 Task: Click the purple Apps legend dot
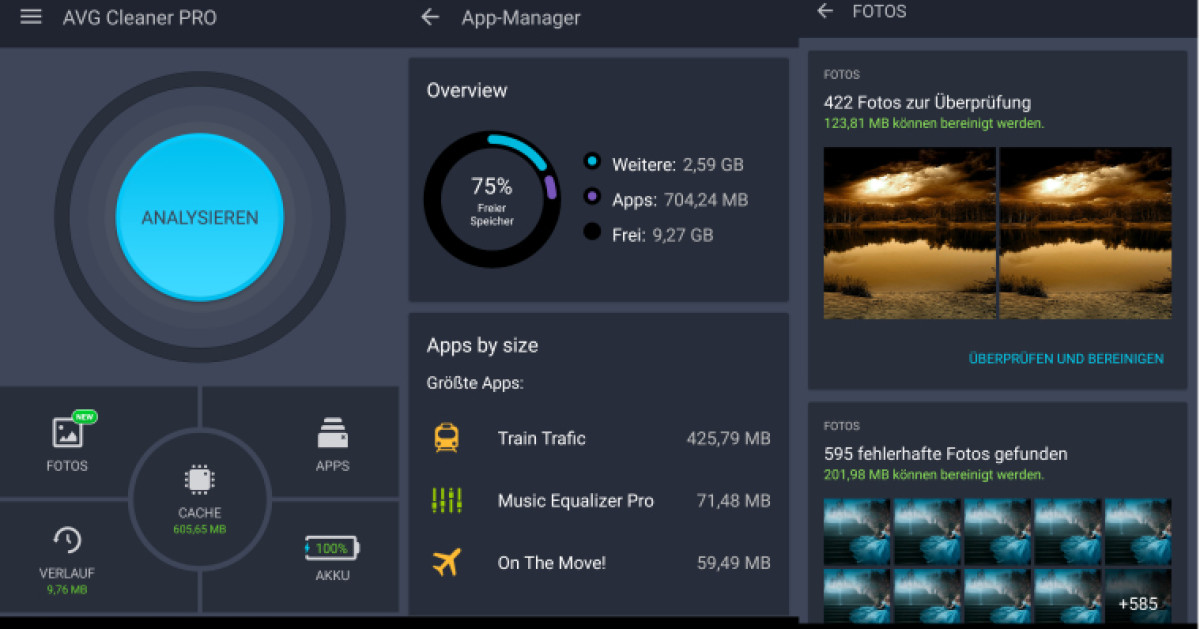click(x=592, y=197)
